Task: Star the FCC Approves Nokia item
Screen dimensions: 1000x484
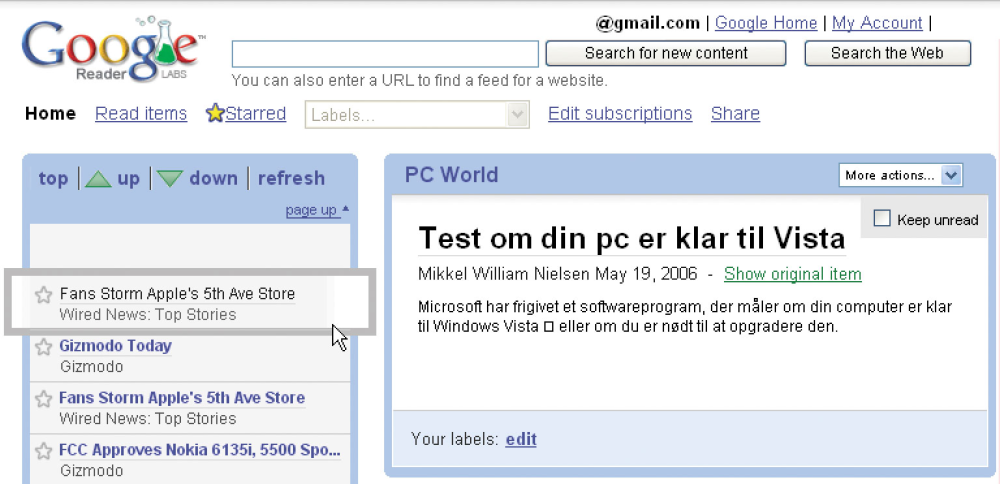Action: 43,451
